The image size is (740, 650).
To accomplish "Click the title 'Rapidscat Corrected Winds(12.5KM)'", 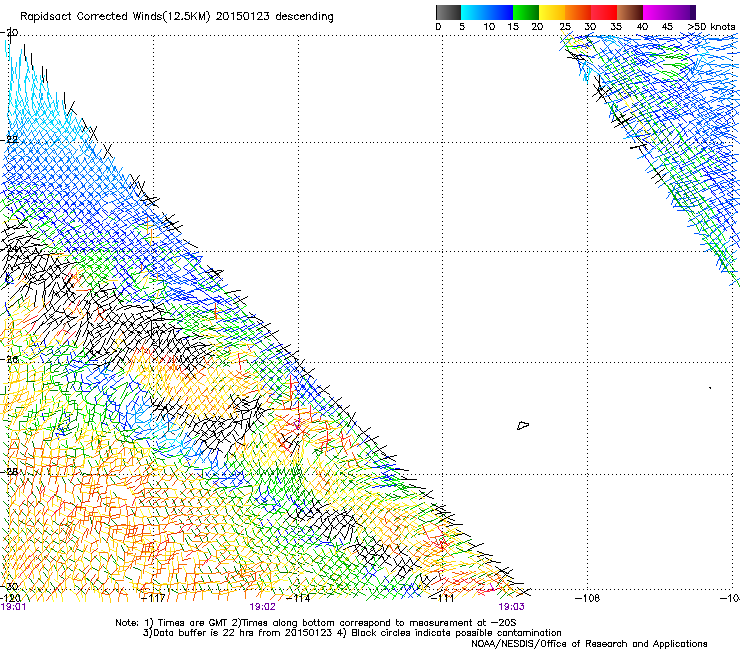I will point(115,17).
